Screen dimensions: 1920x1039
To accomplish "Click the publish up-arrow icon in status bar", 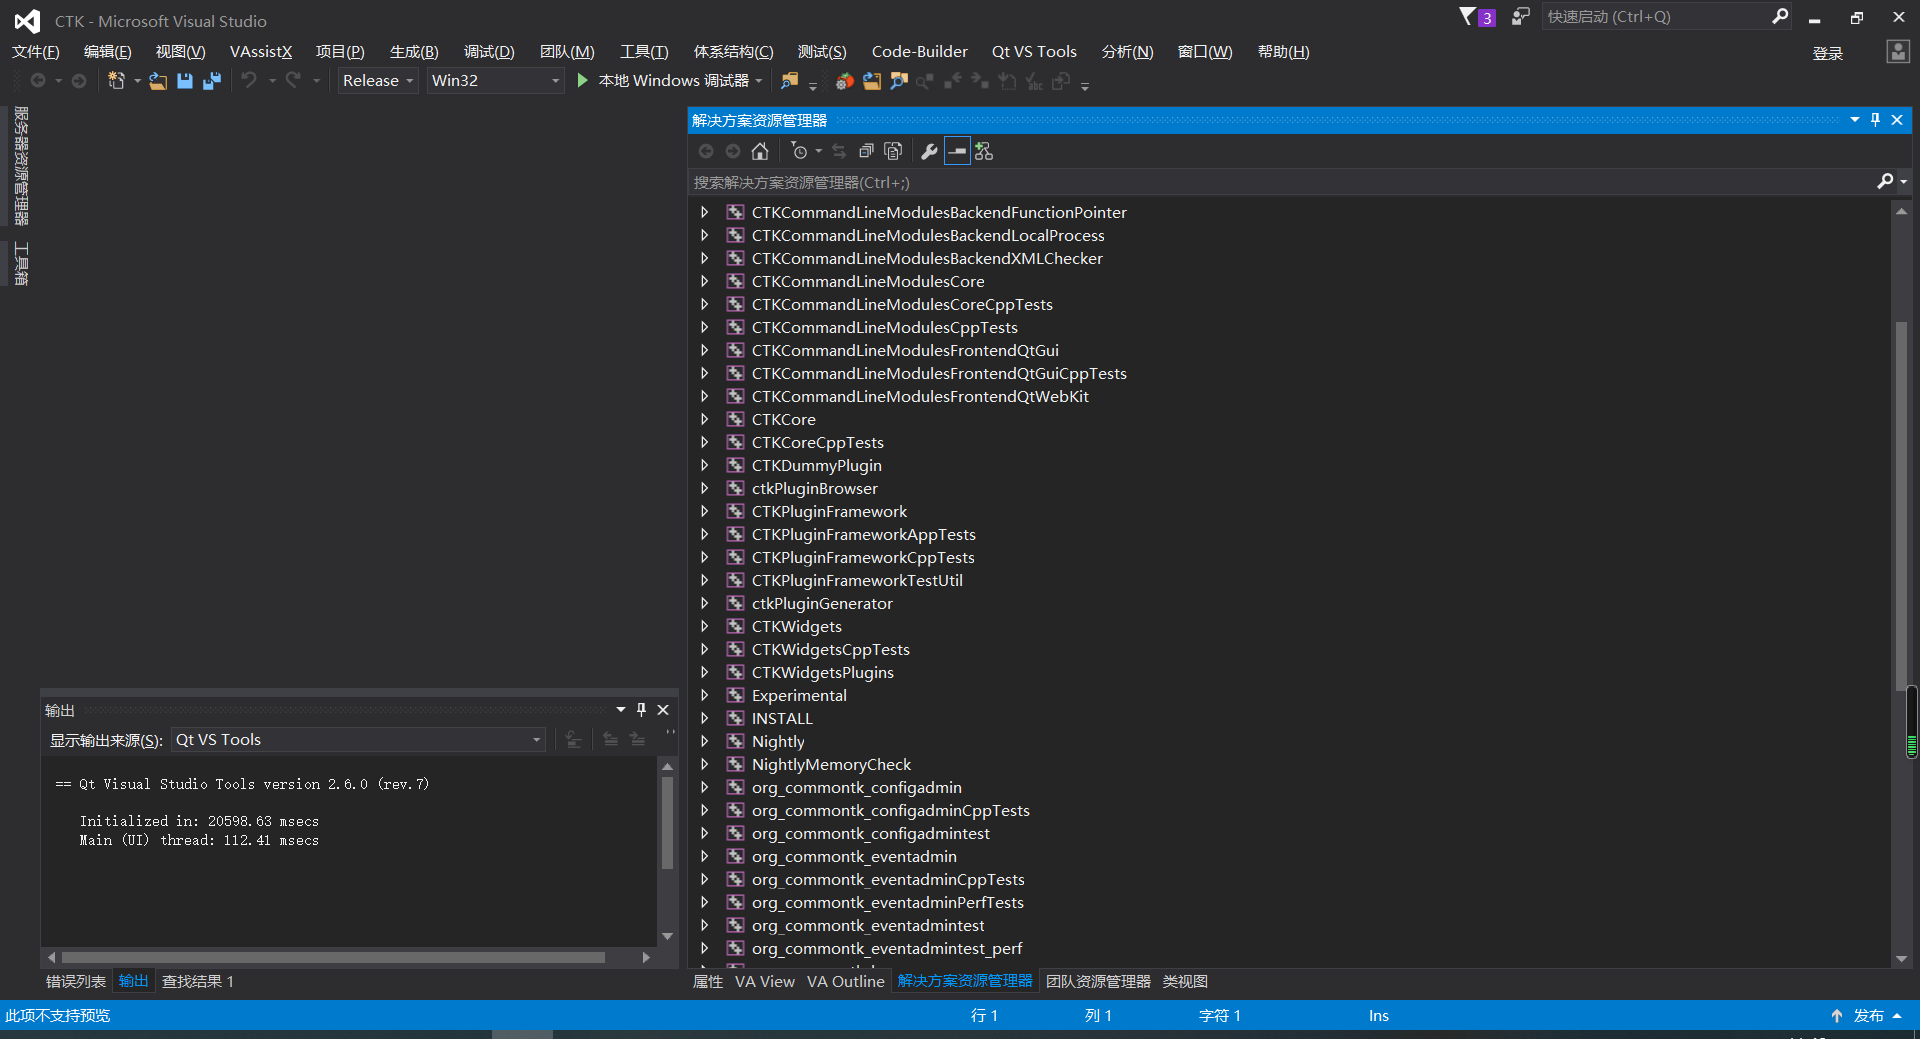I will coord(1837,1015).
